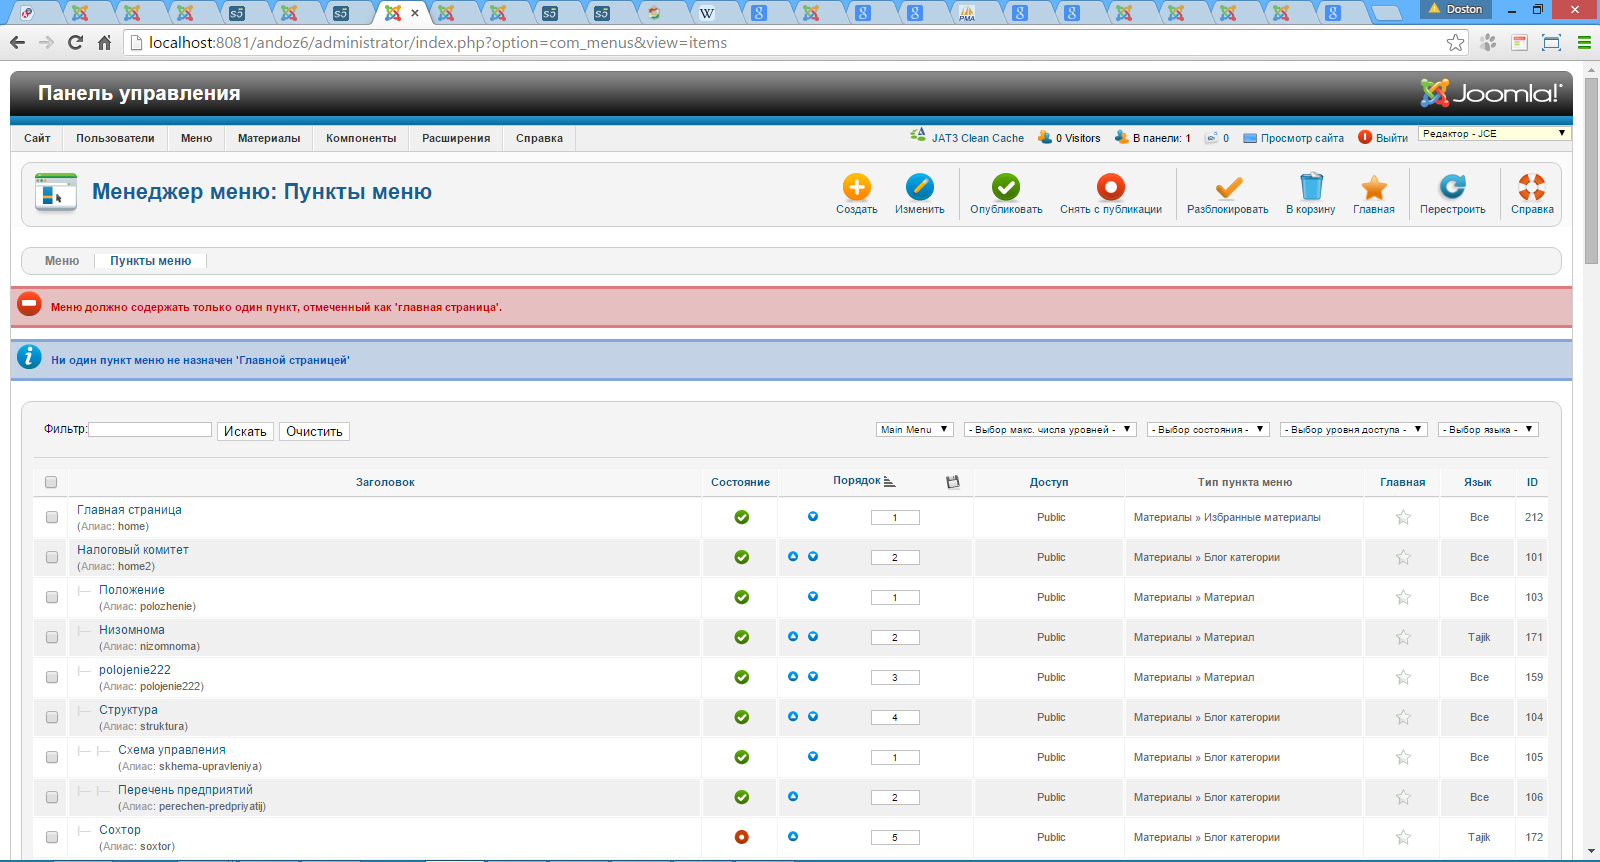Check the Структура row checkbox
The width and height of the screenshot is (1600, 862).
pyautogui.click(x=52, y=717)
